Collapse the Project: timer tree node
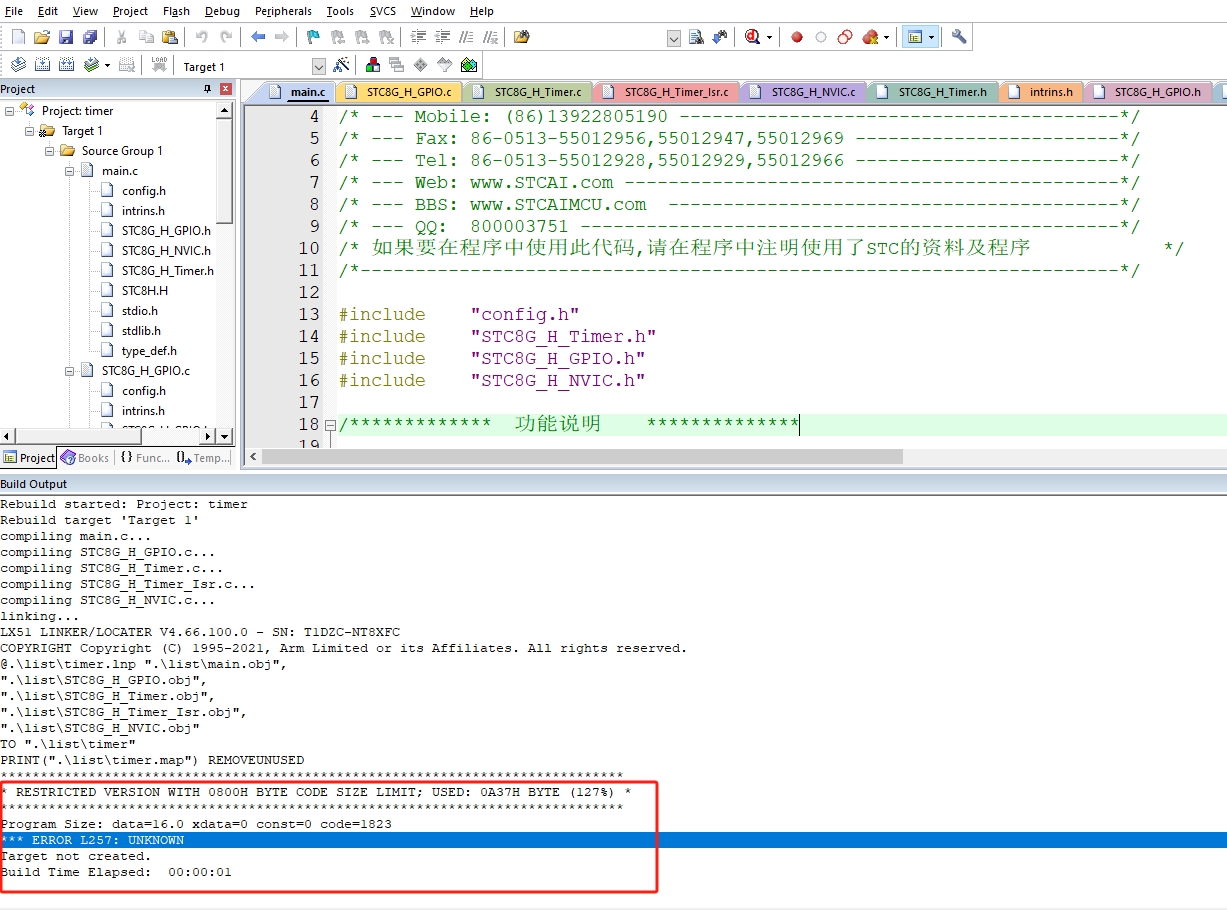 coord(10,111)
